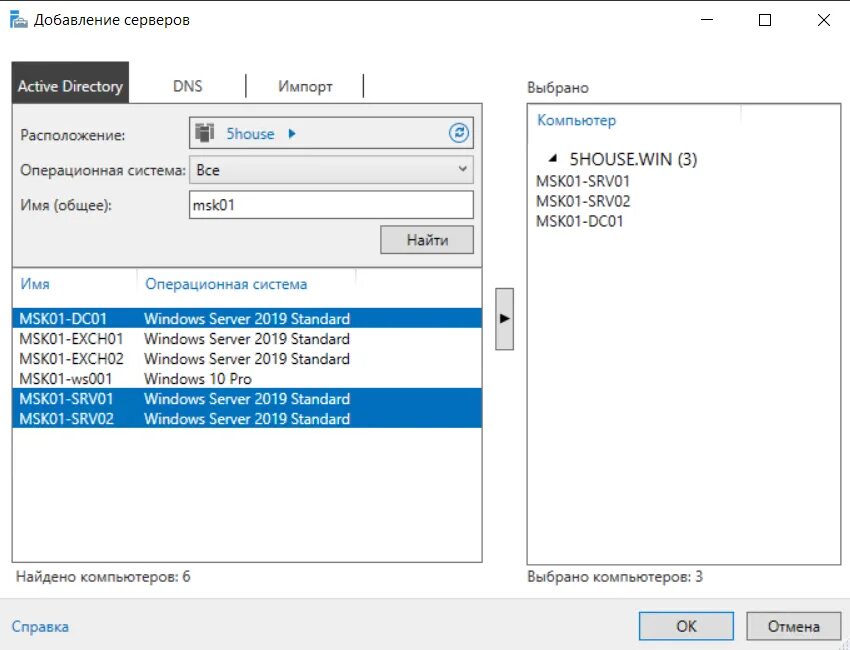Select MSK01-SRV02 in results list
850x650 pixels.
coord(247,419)
